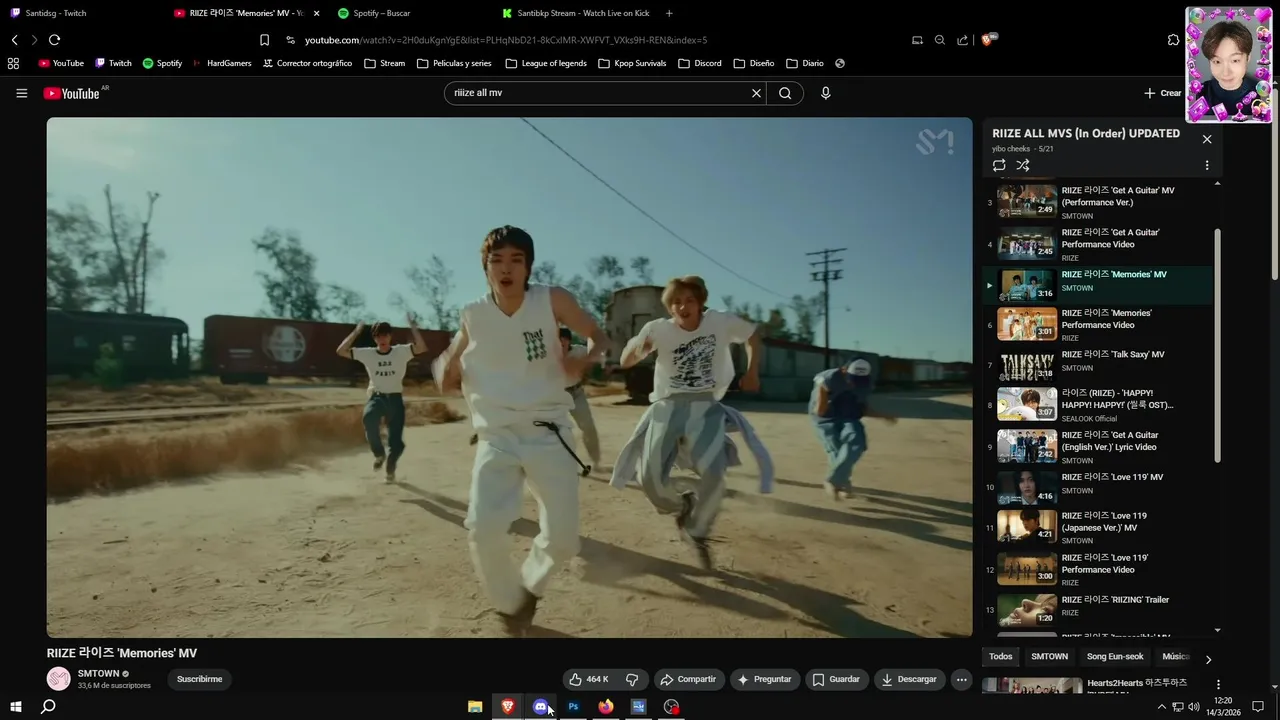The height and width of the screenshot is (720, 1280).
Task: Open more actions menu beside Descargar
Action: [x=961, y=679]
